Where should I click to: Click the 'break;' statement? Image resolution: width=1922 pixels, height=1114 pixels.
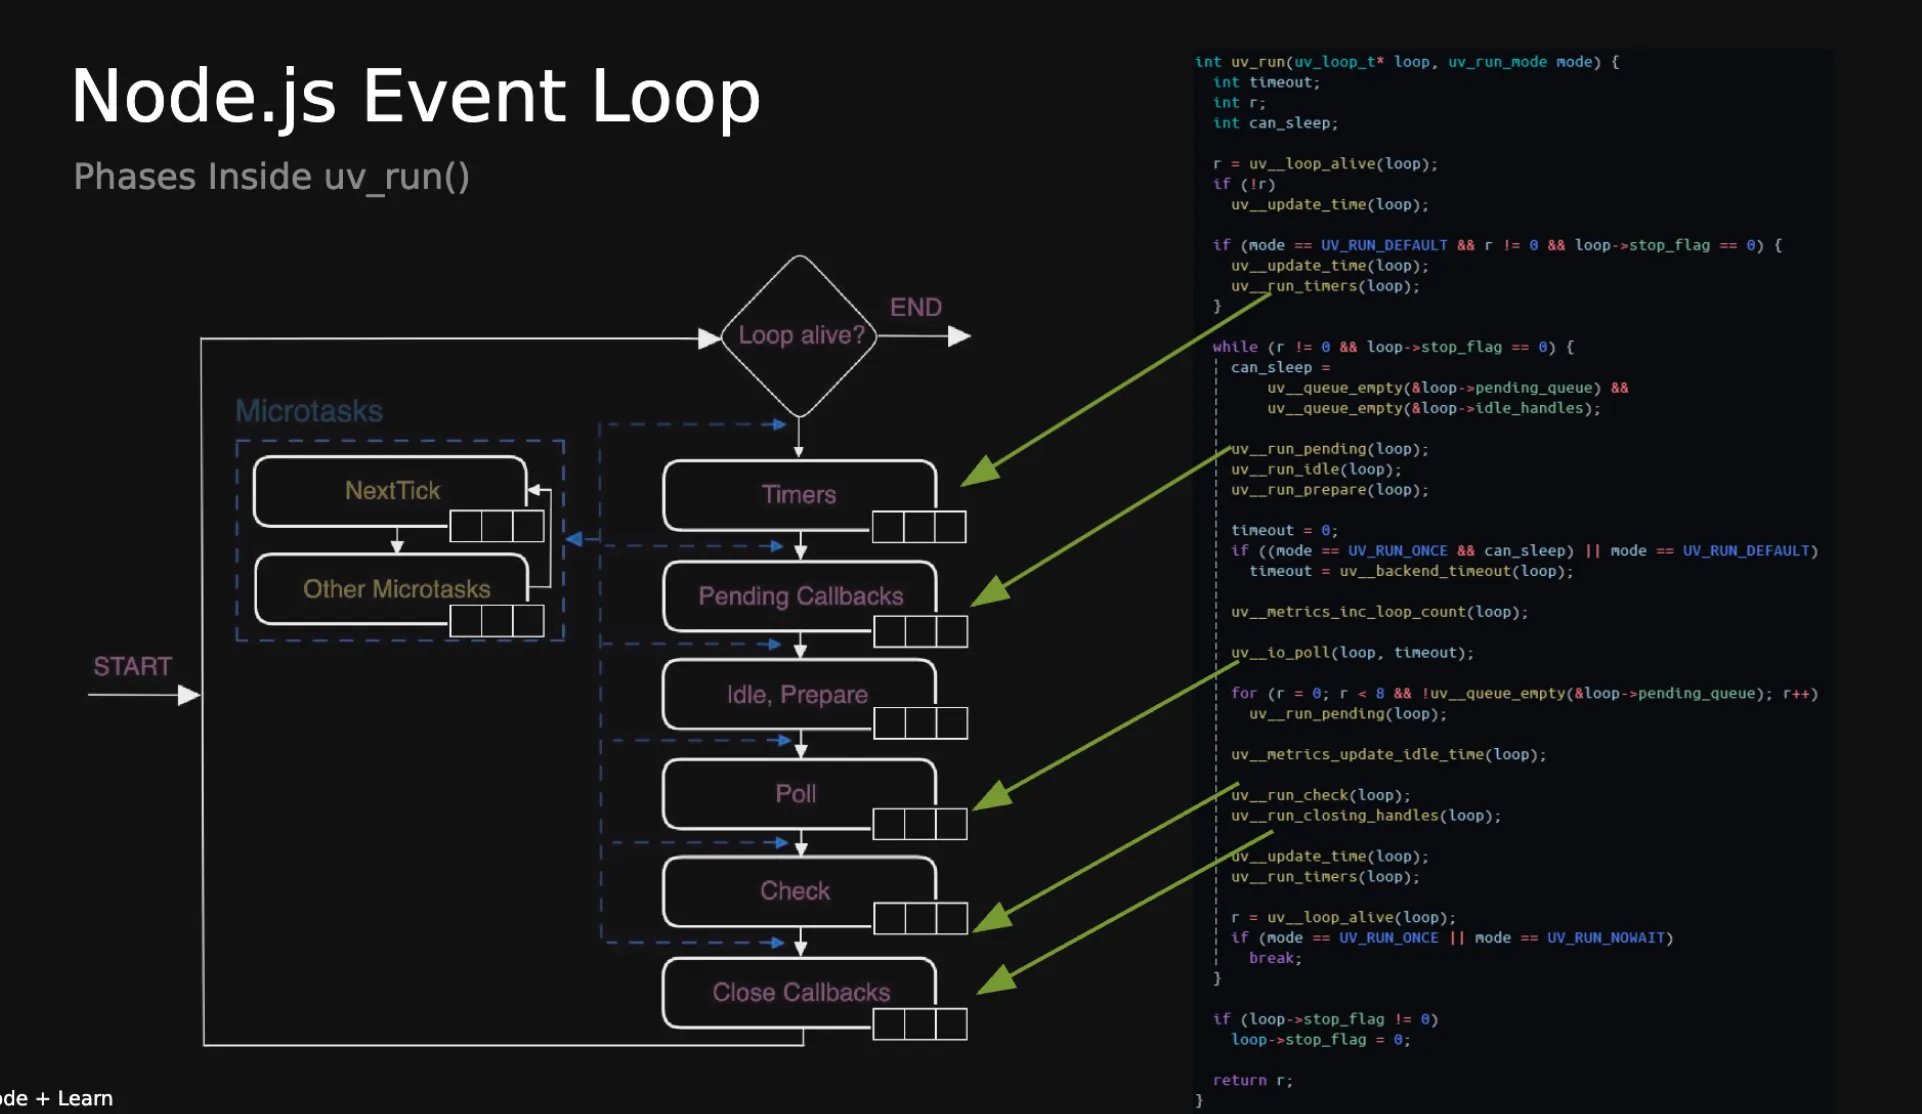click(x=1275, y=959)
